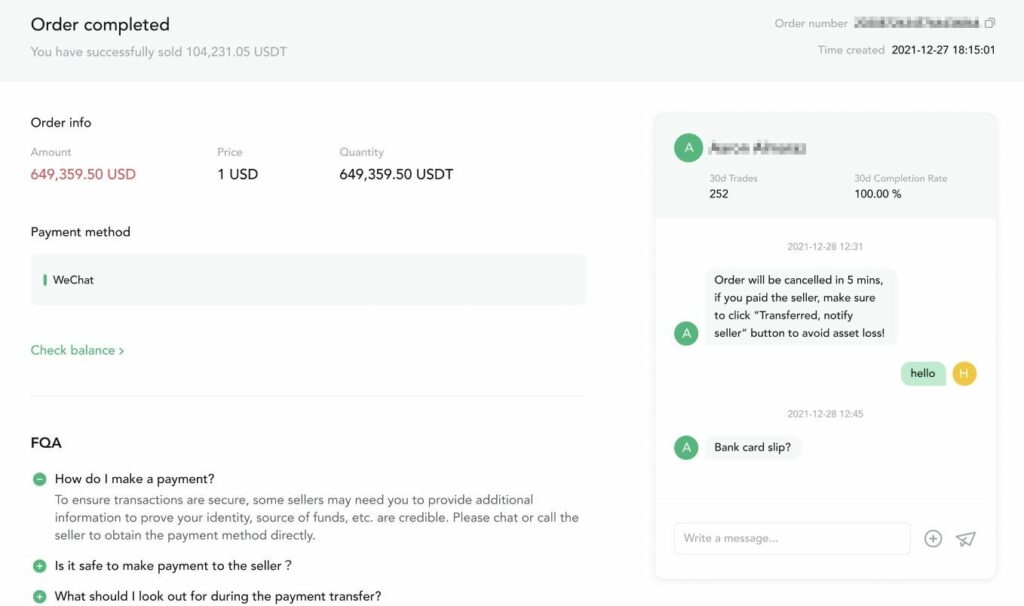This screenshot has width=1024, height=606.
Task: Click the blurred trader name in chat header
Action: [x=758, y=148]
